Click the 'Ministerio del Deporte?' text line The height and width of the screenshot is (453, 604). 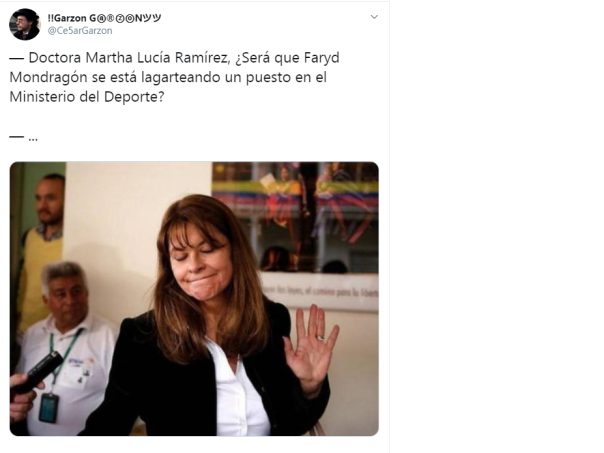[87, 97]
